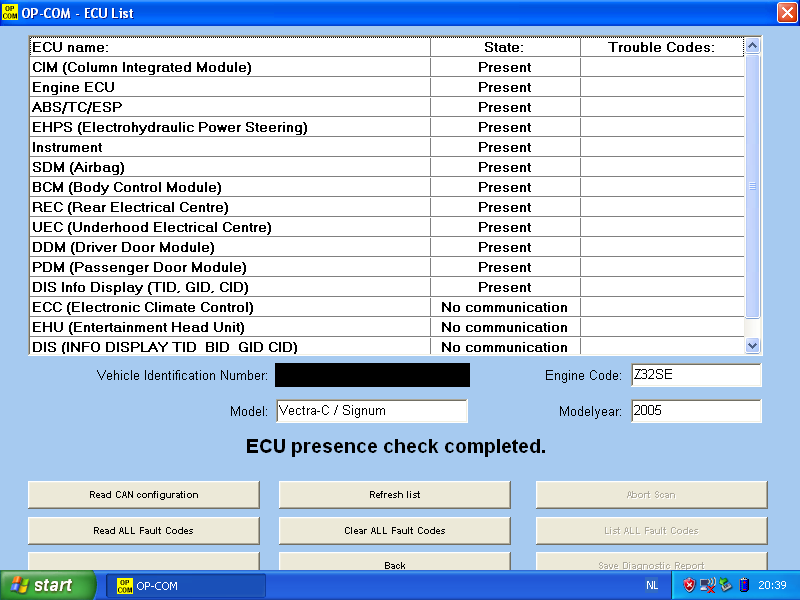The height and width of the screenshot is (600, 800).
Task: Select the Instrument row
Action: coord(387,147)
